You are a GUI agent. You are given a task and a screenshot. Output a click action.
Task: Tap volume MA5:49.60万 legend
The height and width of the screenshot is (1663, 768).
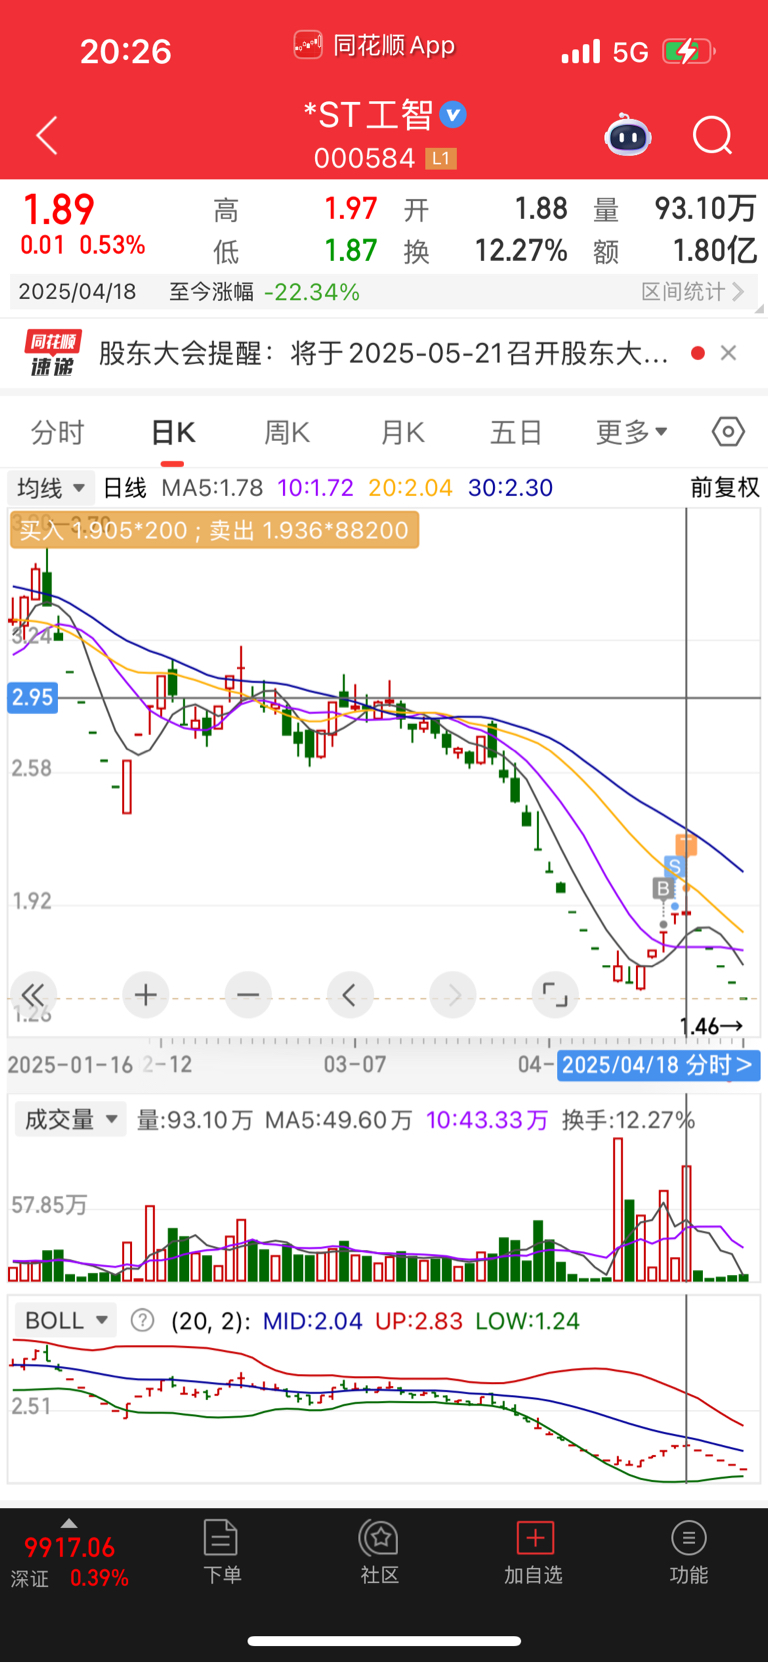point(339,1120)
